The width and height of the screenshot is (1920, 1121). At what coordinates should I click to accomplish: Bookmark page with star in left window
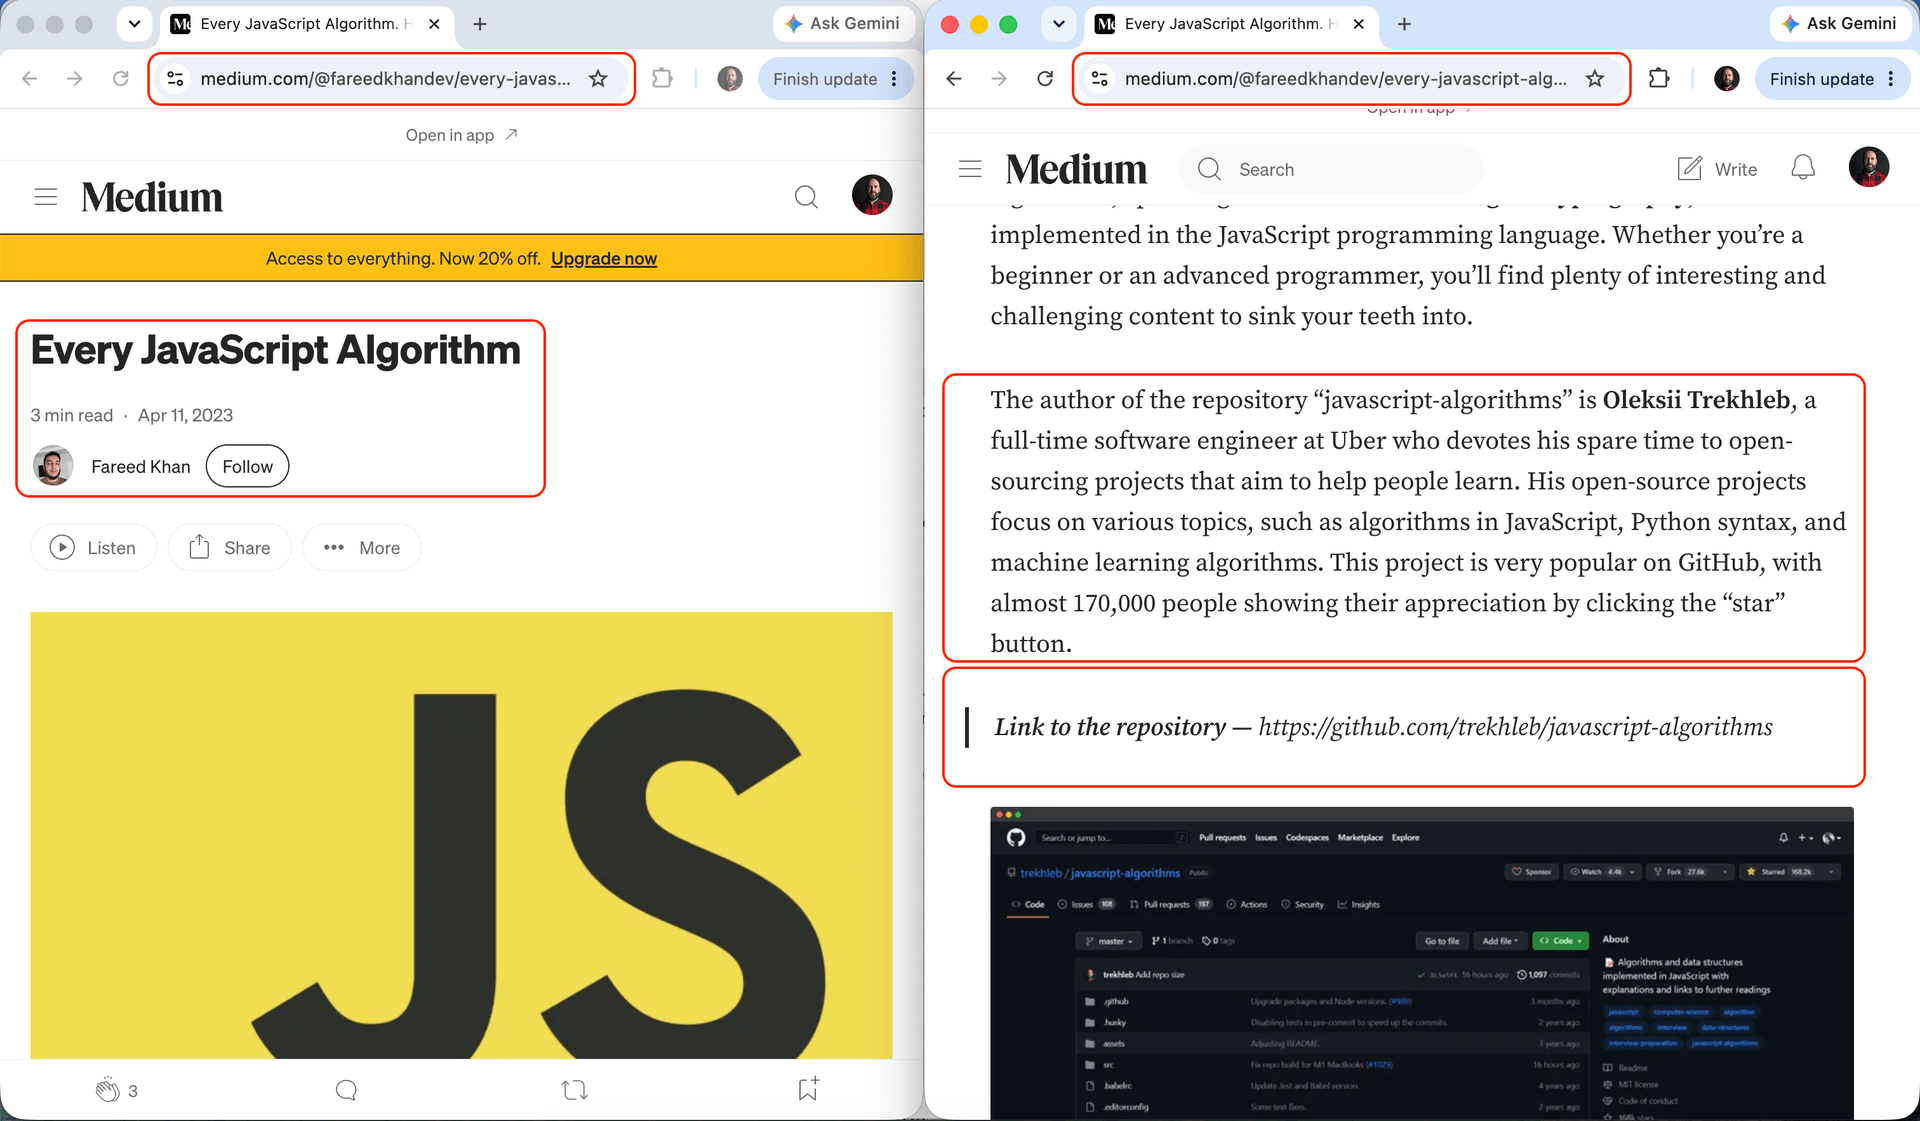tap(598, 79)
